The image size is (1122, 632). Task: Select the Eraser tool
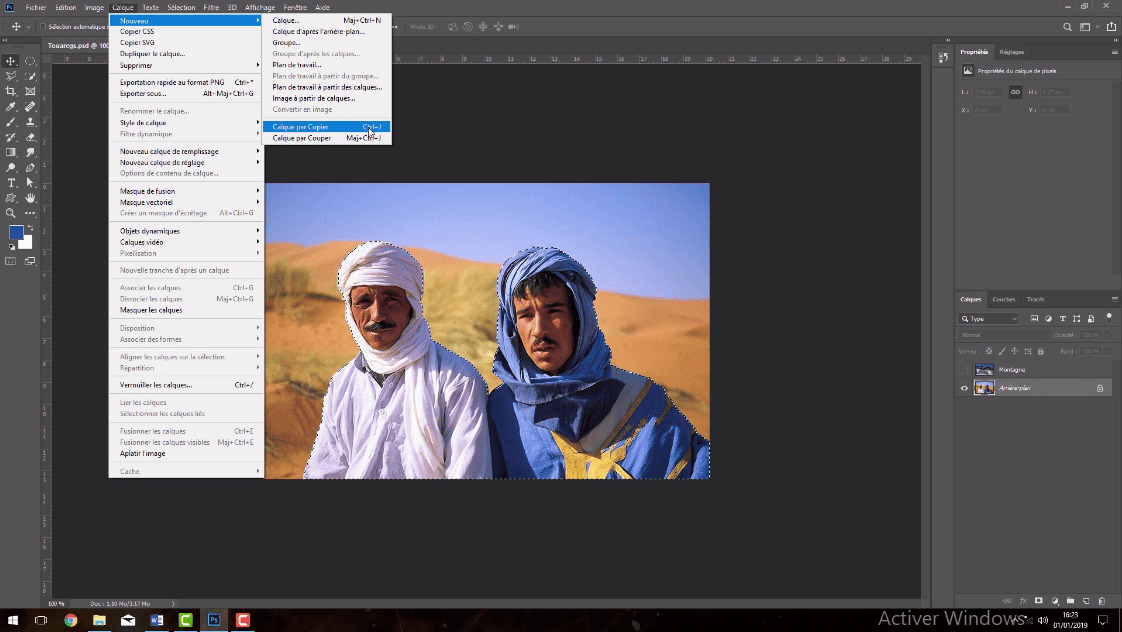click(x=30, y=137)
